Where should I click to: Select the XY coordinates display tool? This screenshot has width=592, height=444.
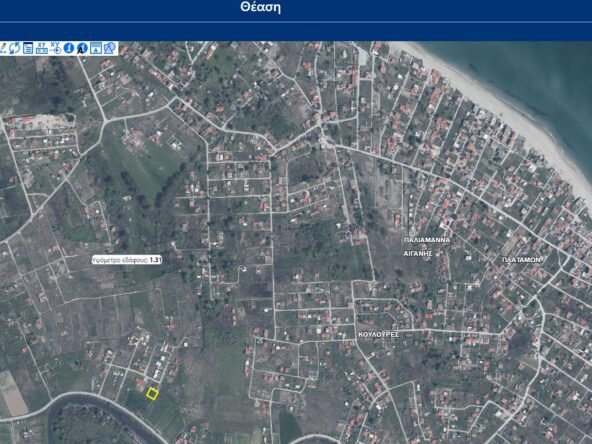(42, 48)
